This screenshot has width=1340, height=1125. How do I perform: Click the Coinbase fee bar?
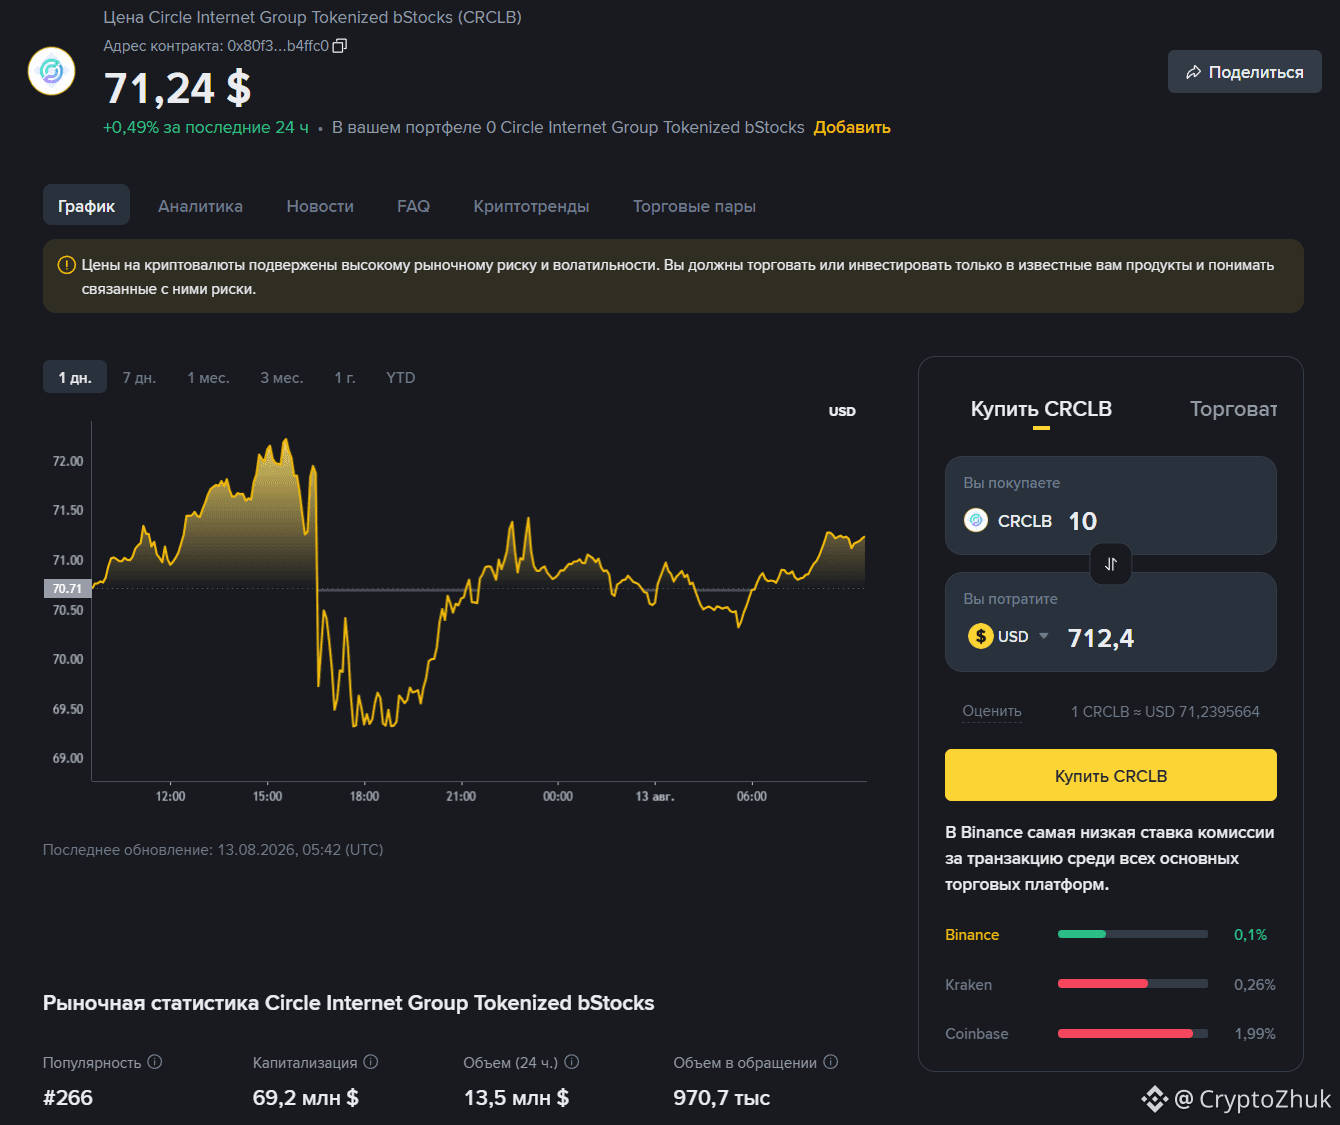point(1132,1033)
